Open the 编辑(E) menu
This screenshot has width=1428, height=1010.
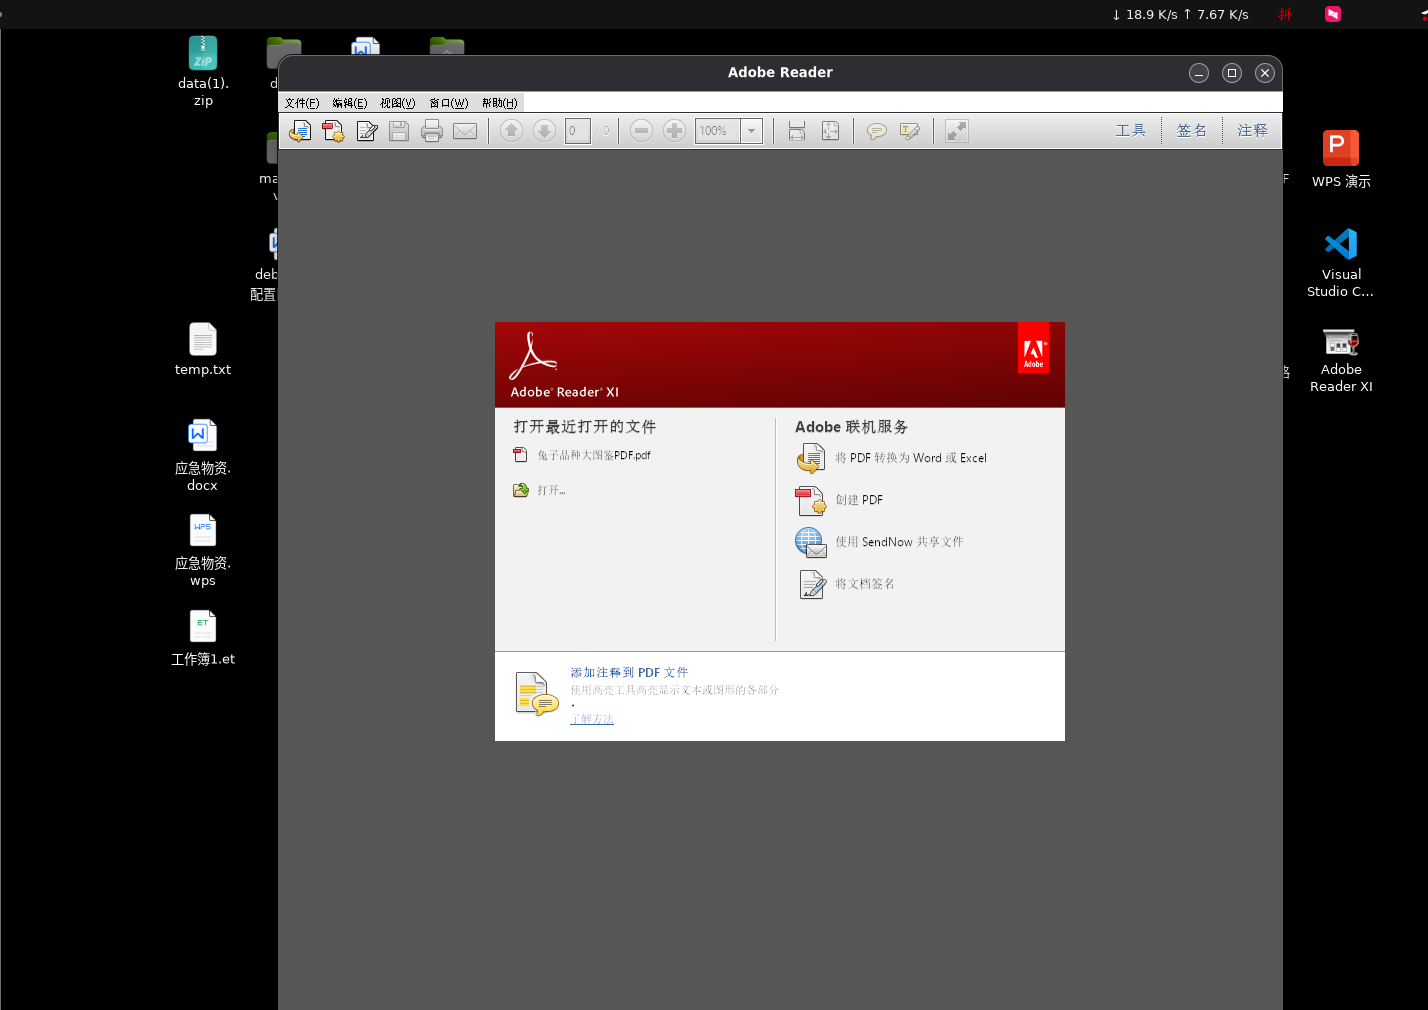pyautogui.click(x=350, y=103)
